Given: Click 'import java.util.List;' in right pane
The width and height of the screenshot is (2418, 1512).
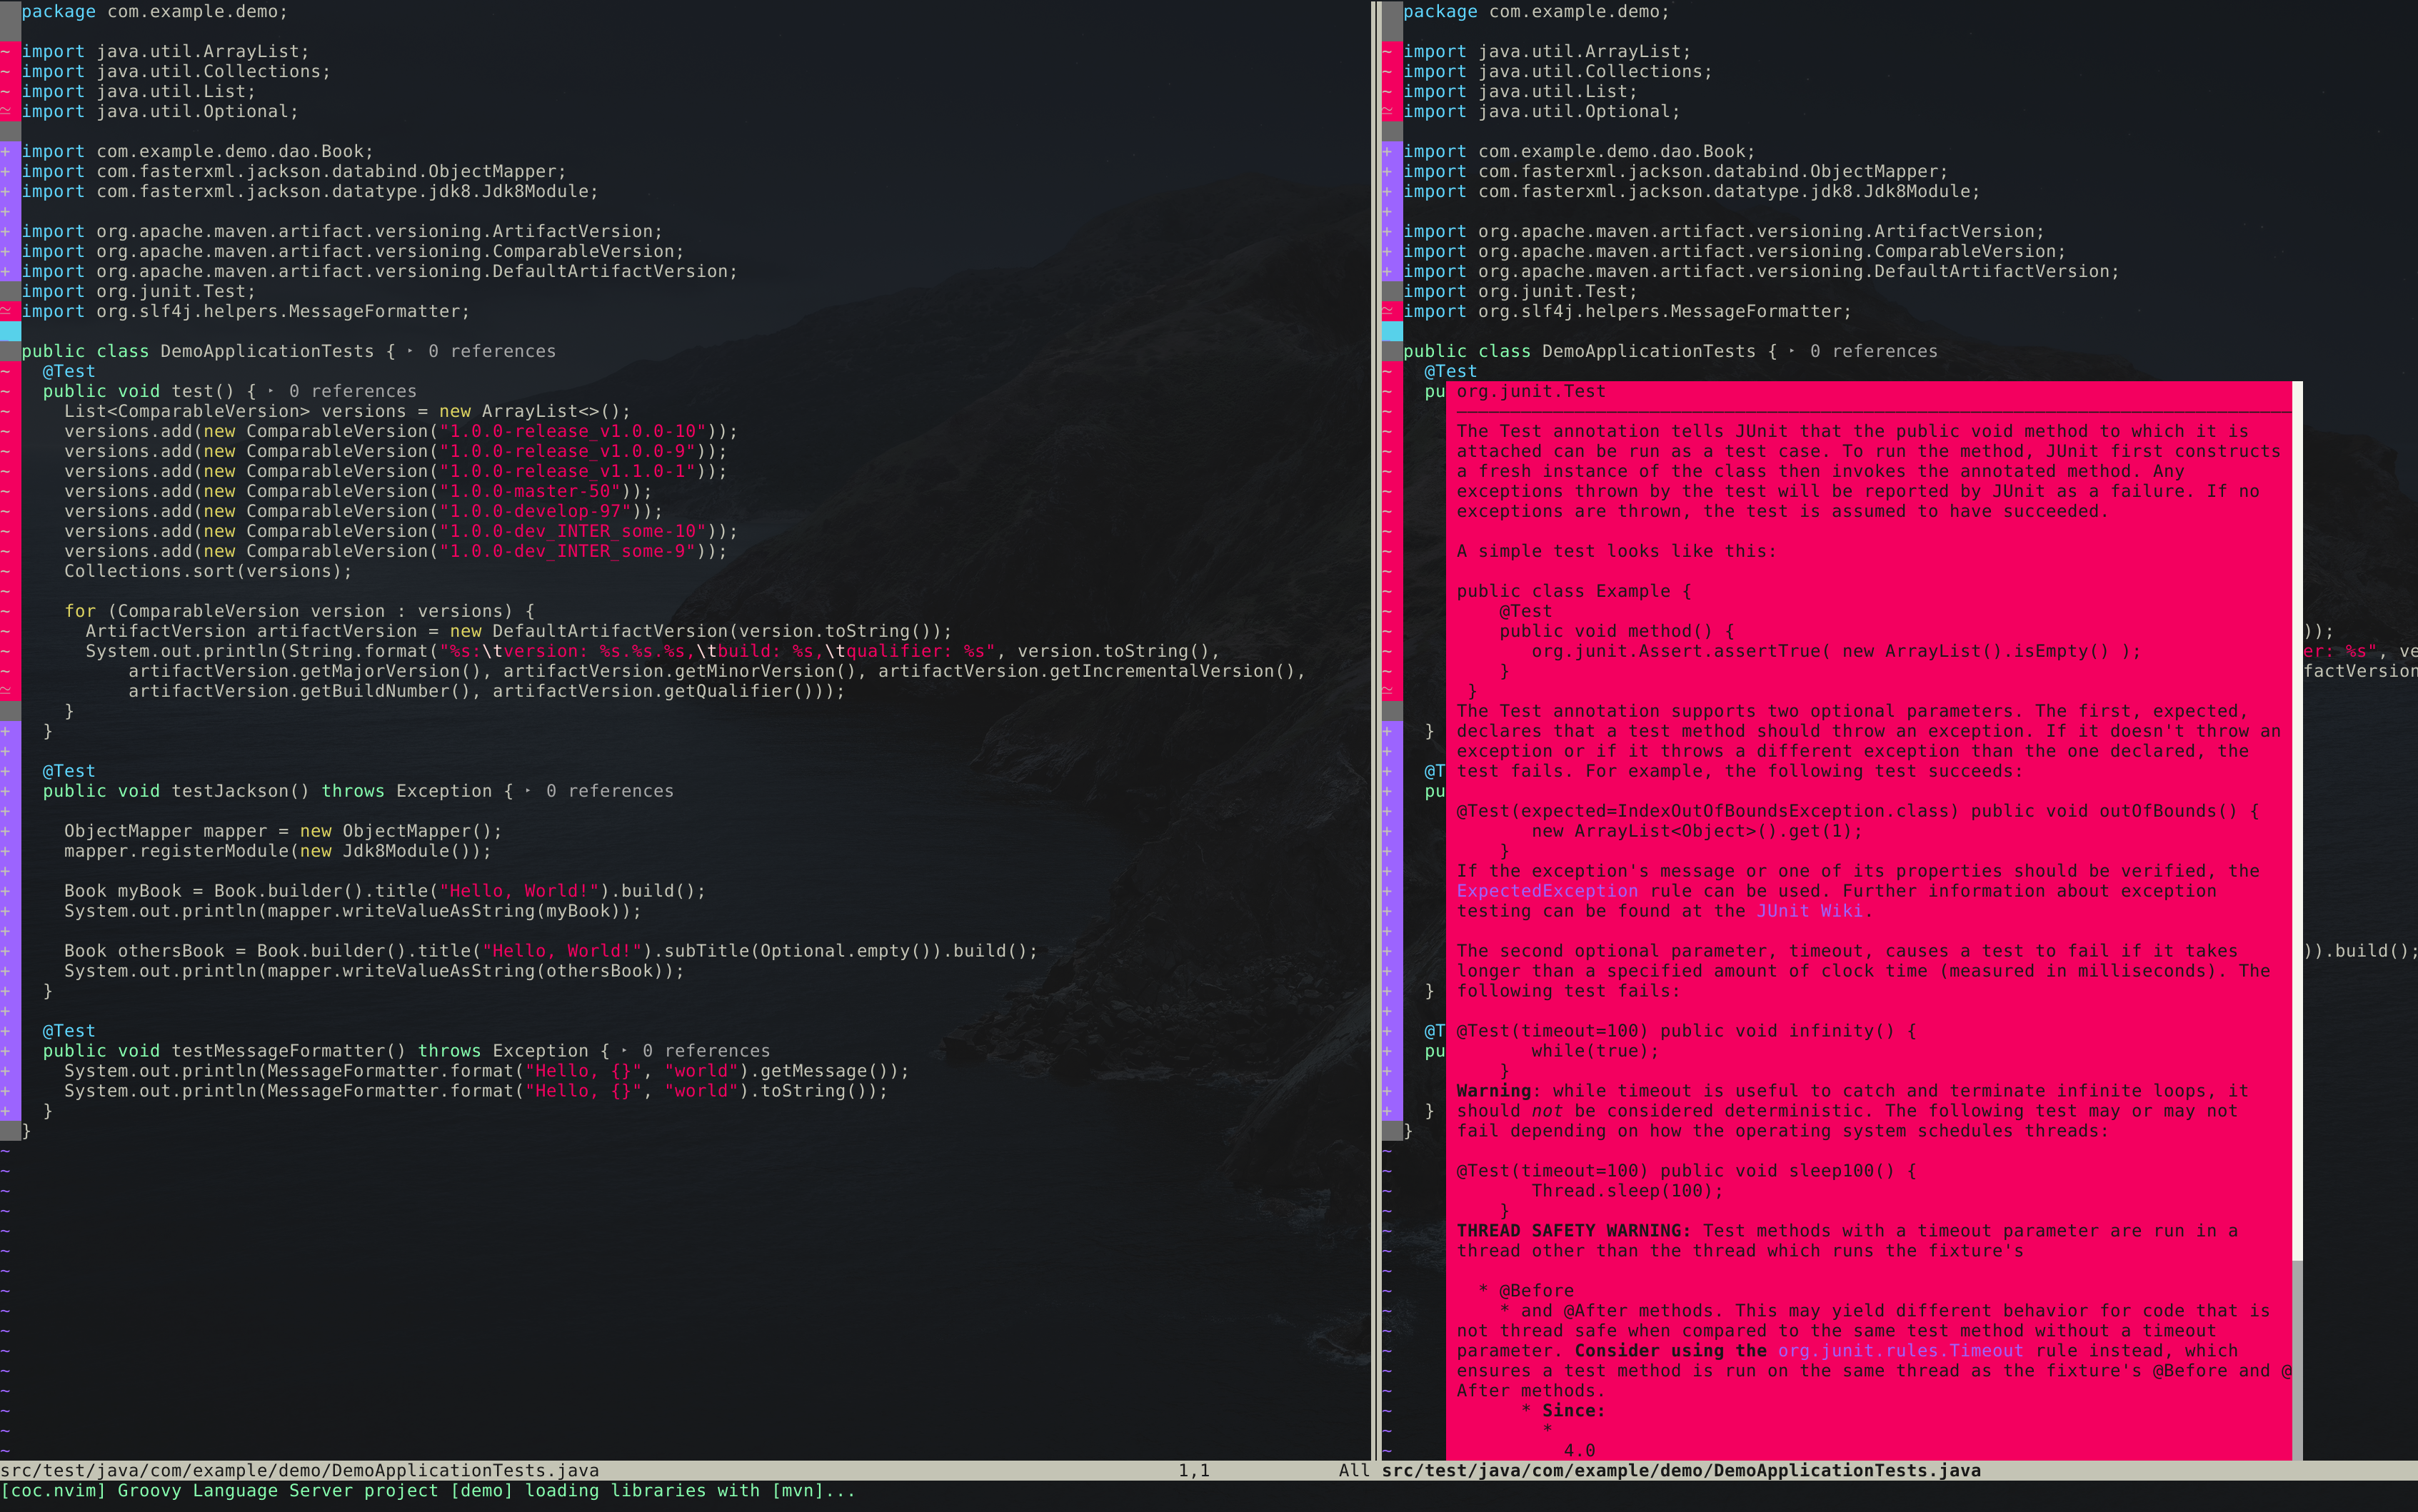Looking at the screenshot, I should pyautogui.click(x=1520, y=91).
